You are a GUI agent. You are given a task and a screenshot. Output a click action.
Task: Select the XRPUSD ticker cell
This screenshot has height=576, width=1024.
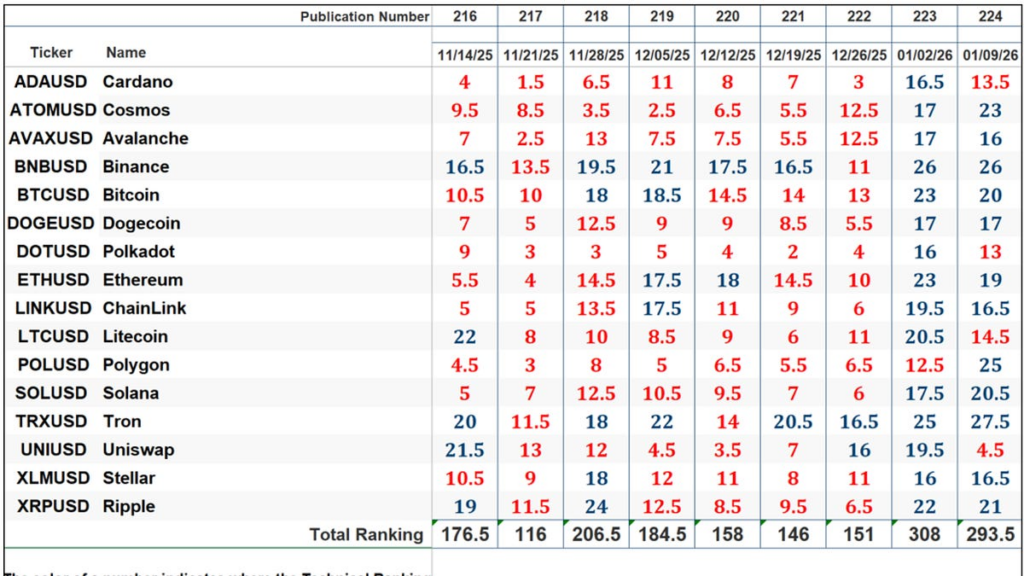(x=52, y=506)
